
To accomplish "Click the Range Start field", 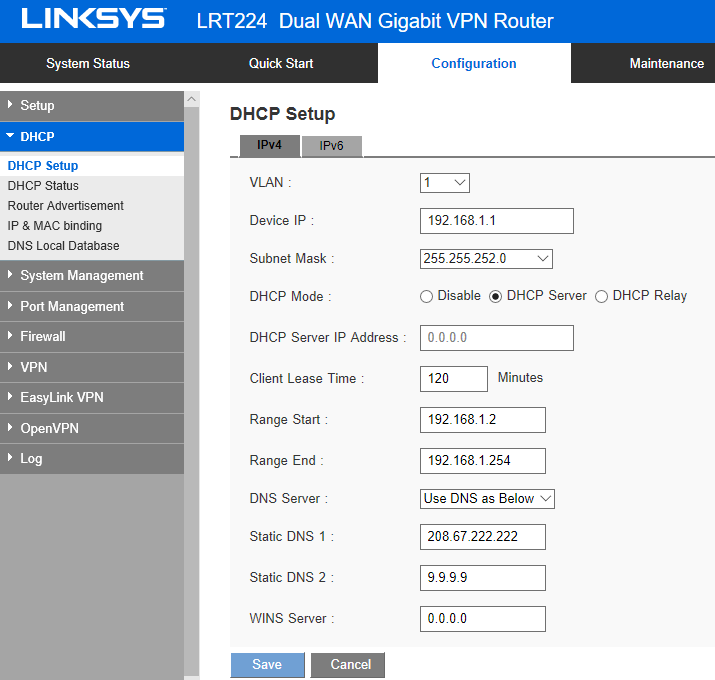I will [x=482, y=420].
